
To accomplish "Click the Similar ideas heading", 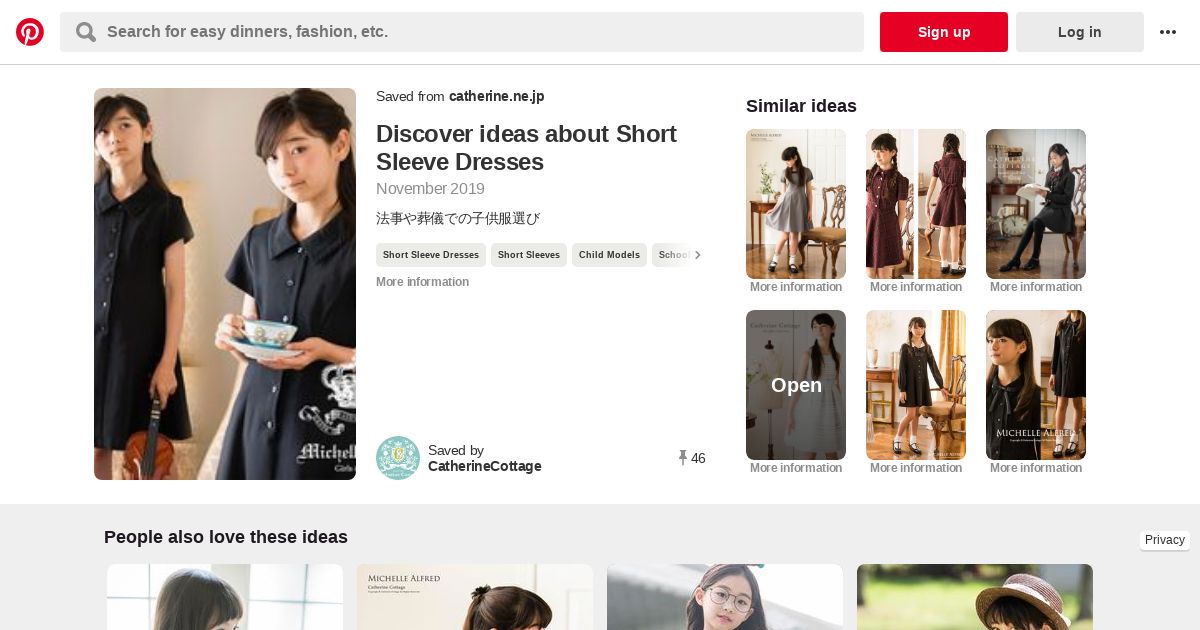I will tap(801, 106).
